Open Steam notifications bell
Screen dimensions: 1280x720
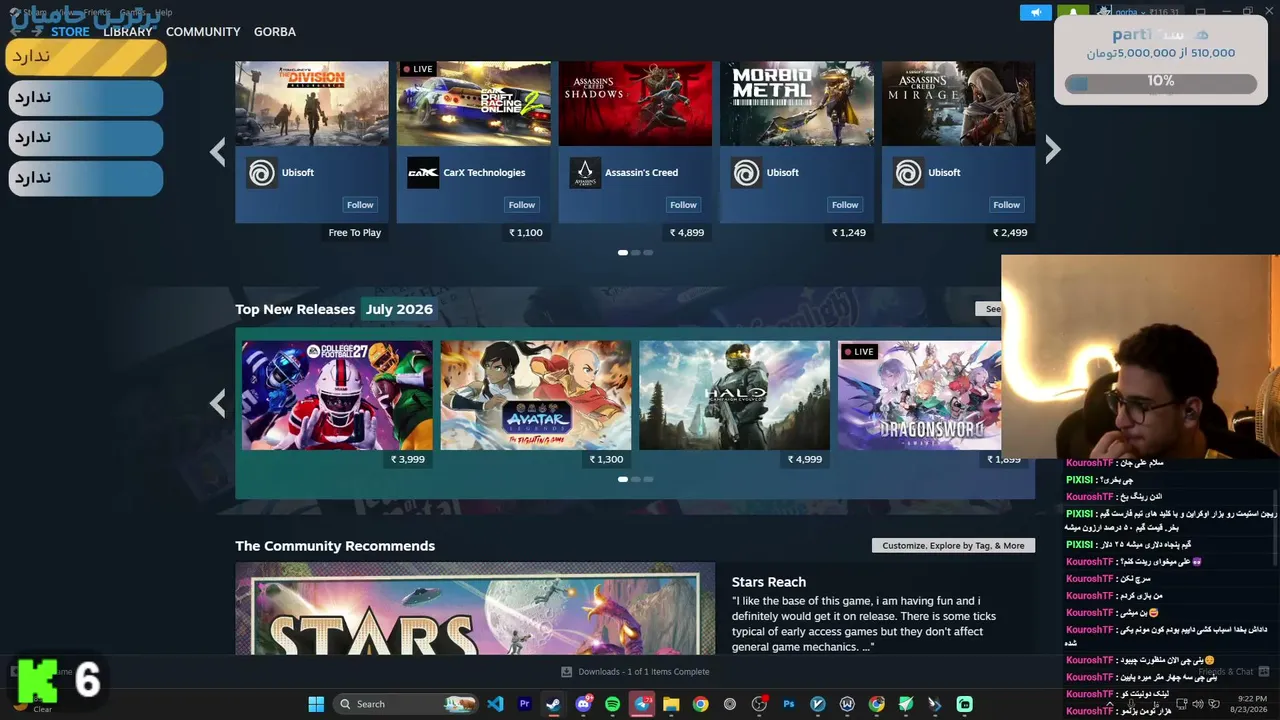[x=1073, y=12]
